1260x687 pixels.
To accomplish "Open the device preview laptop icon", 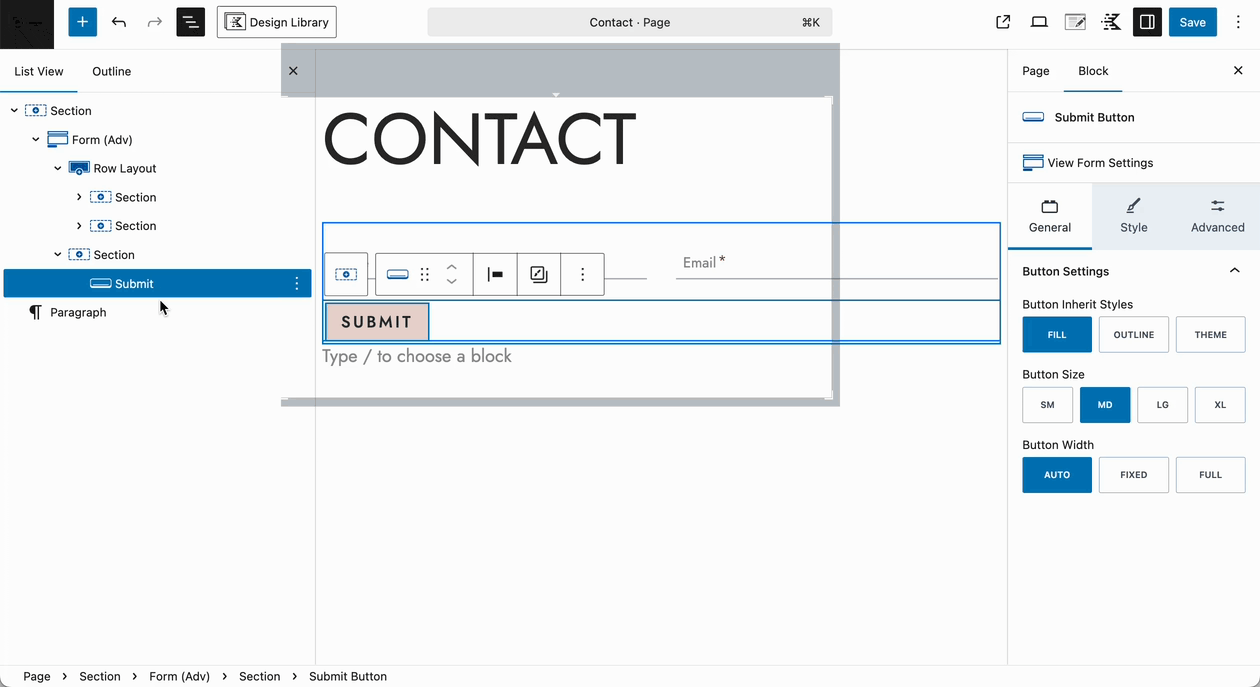I will point(1039,21).
